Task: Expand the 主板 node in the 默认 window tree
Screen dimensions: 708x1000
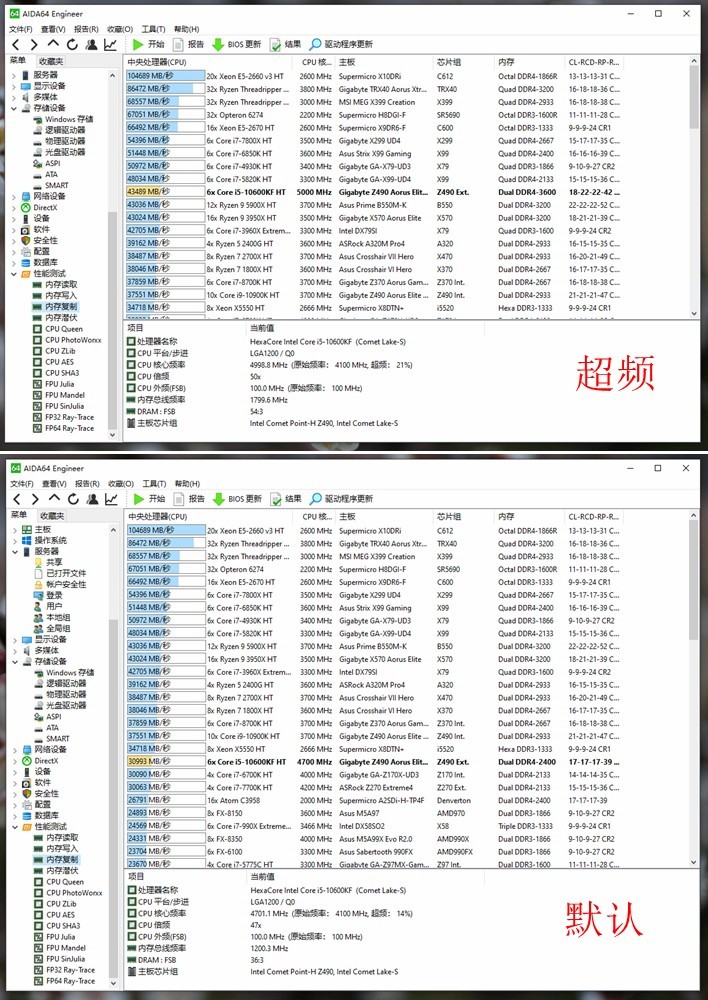Action: 15,530
